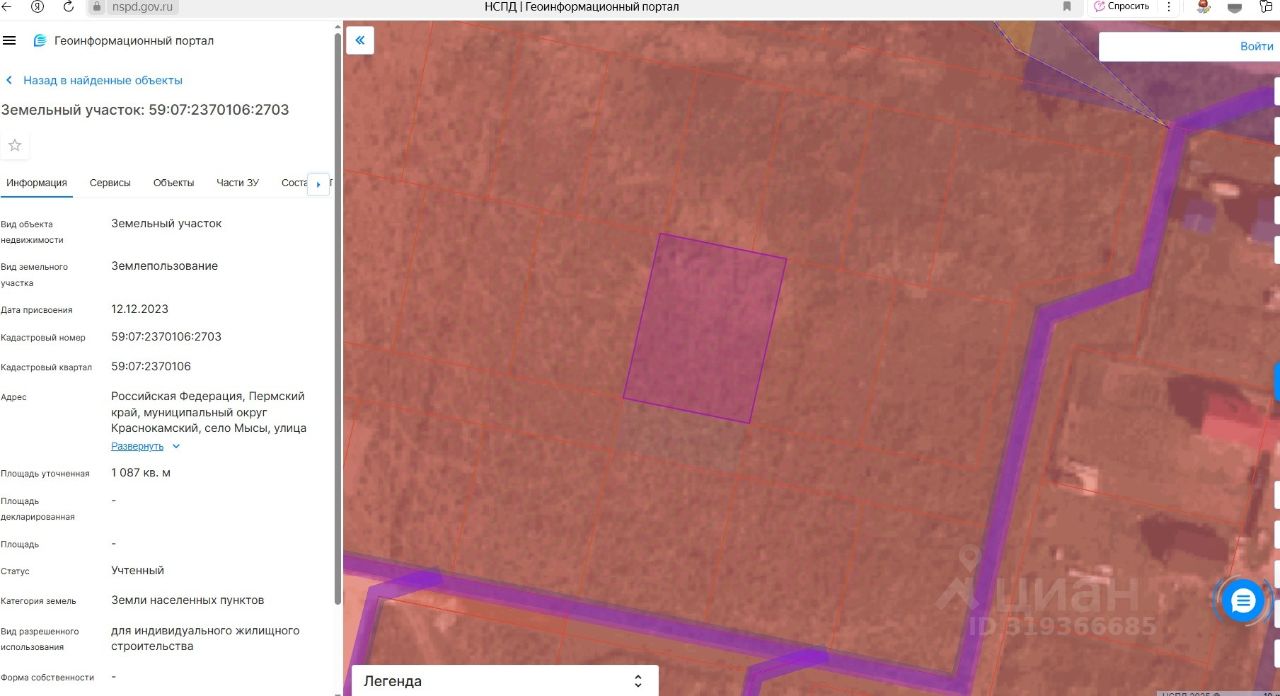Click the Форма собственности label
Screen dimensions: 1280x696
[x=48, y=678]
